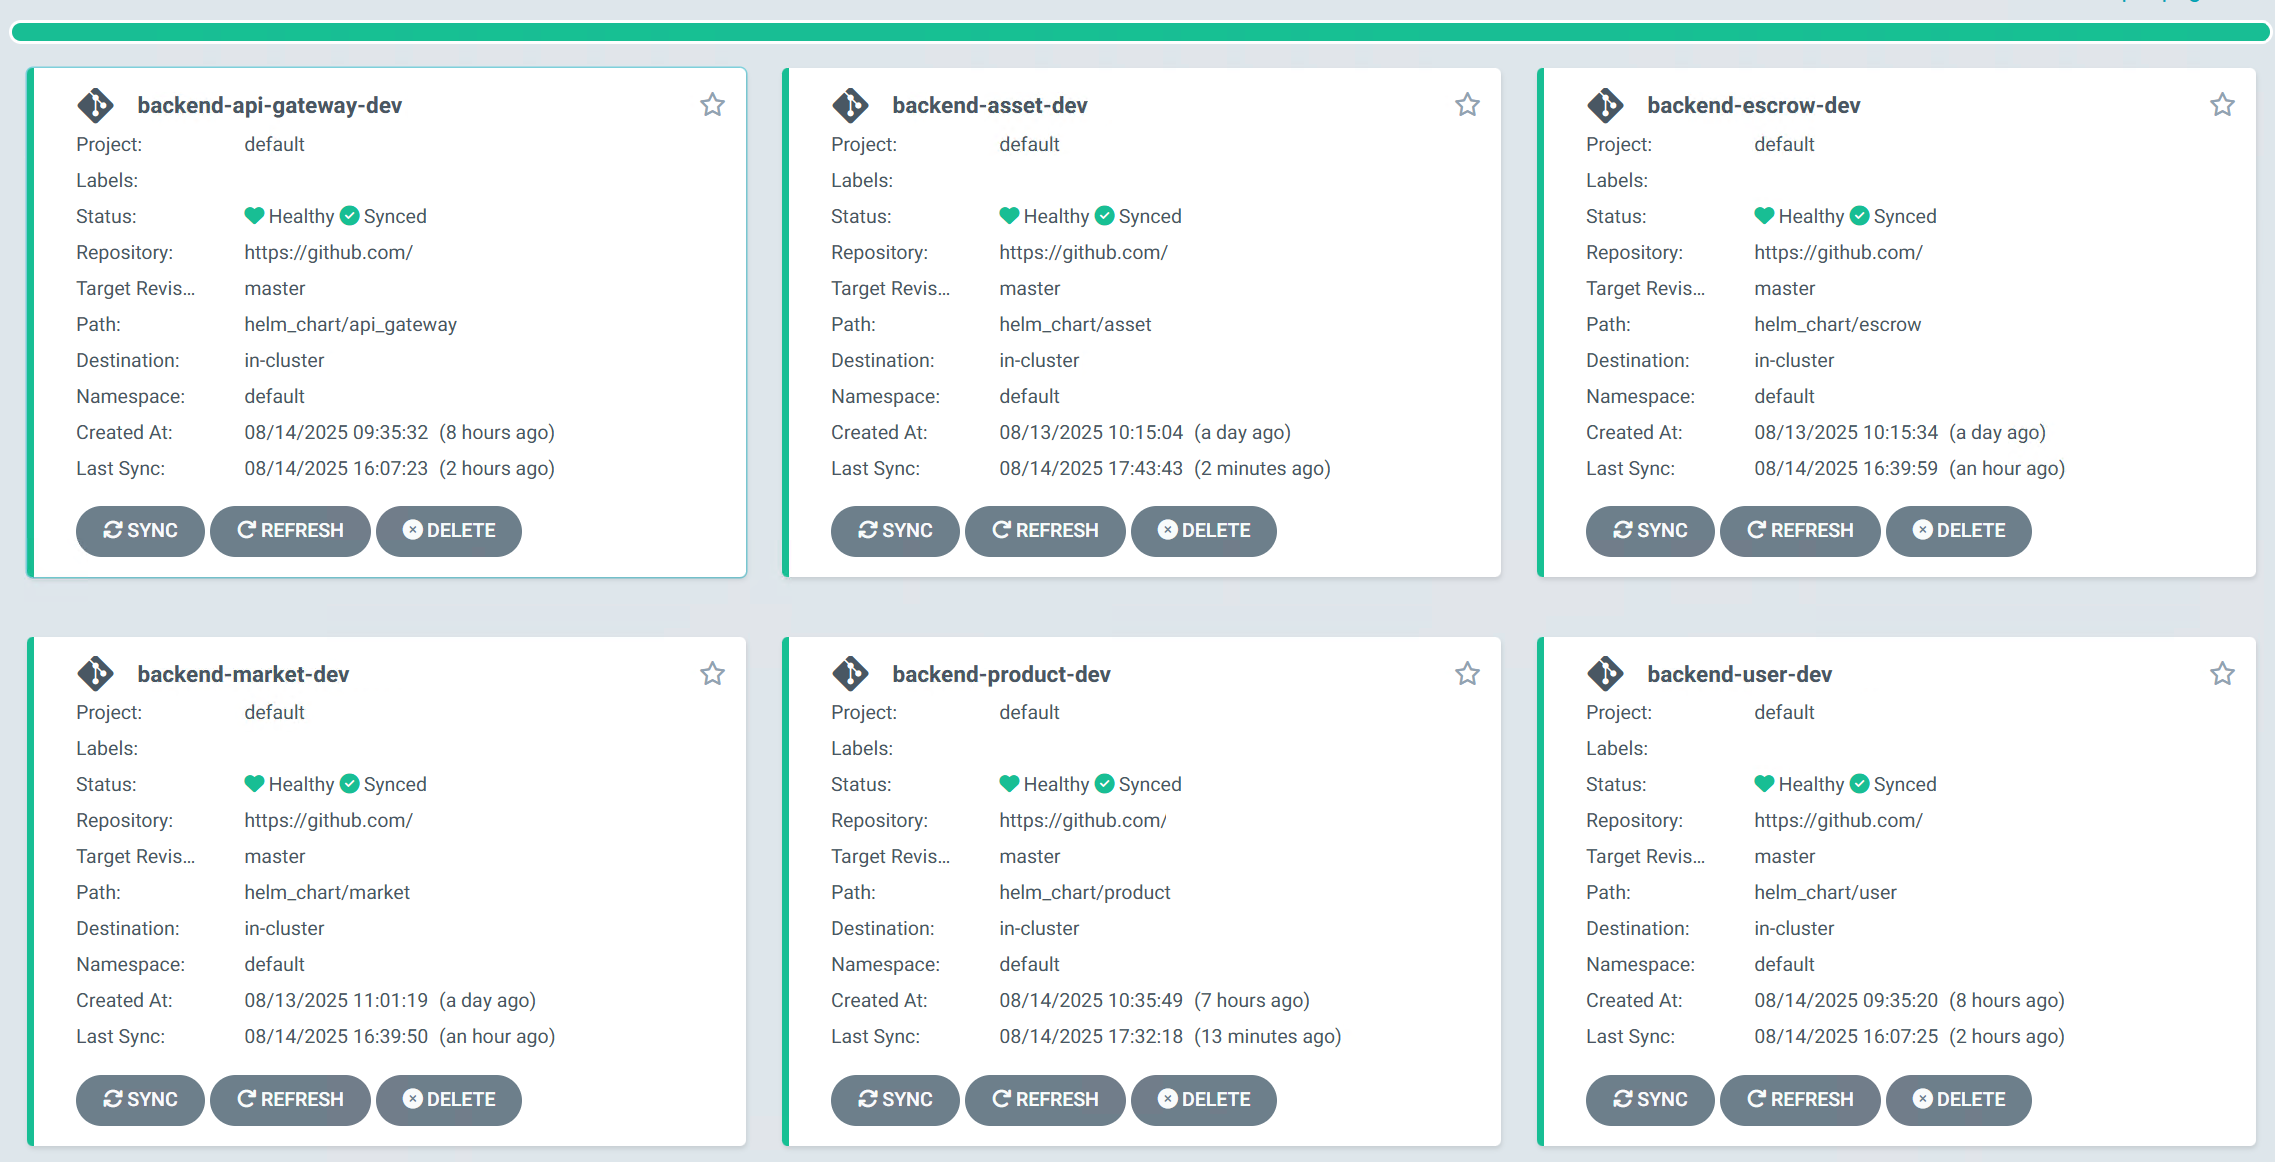Click the git icon of backend-asset-dev
This screenshot has width=2275, height=1162.
(850, 105)
